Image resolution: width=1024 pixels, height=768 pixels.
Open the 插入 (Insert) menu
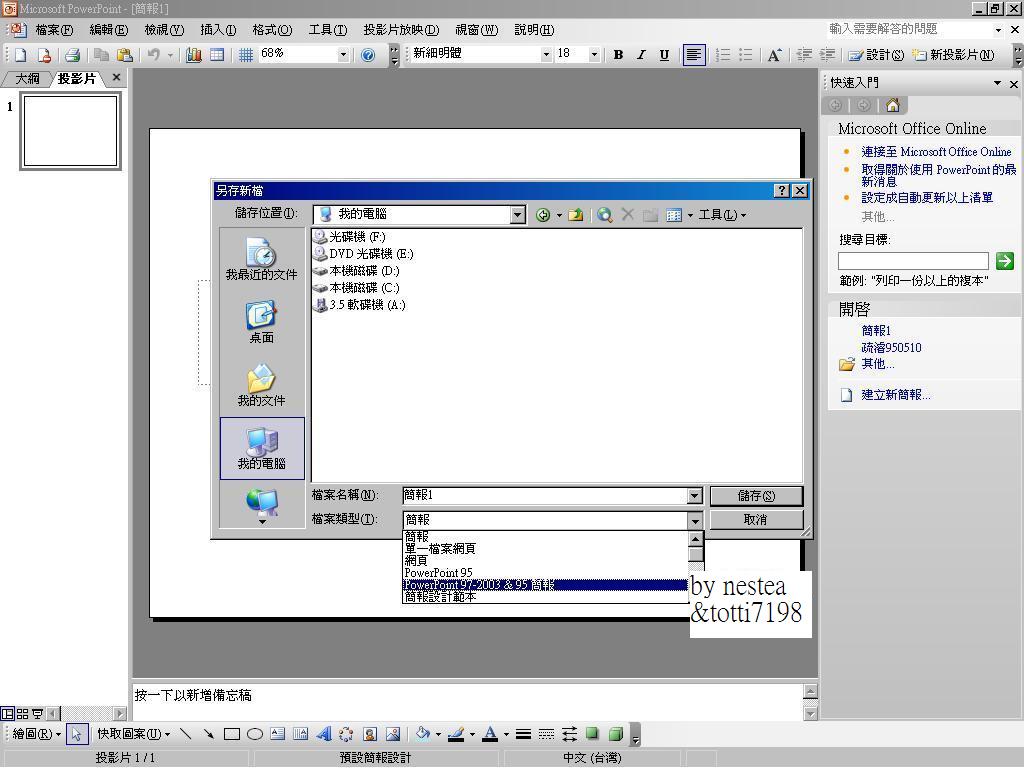217,30
